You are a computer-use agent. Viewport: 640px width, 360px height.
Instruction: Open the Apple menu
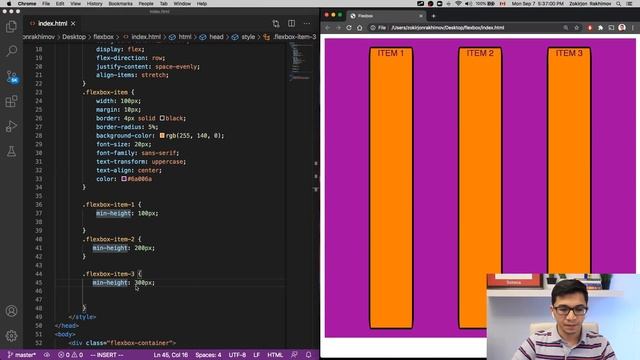pyautogui.click(x=9, y=4)
